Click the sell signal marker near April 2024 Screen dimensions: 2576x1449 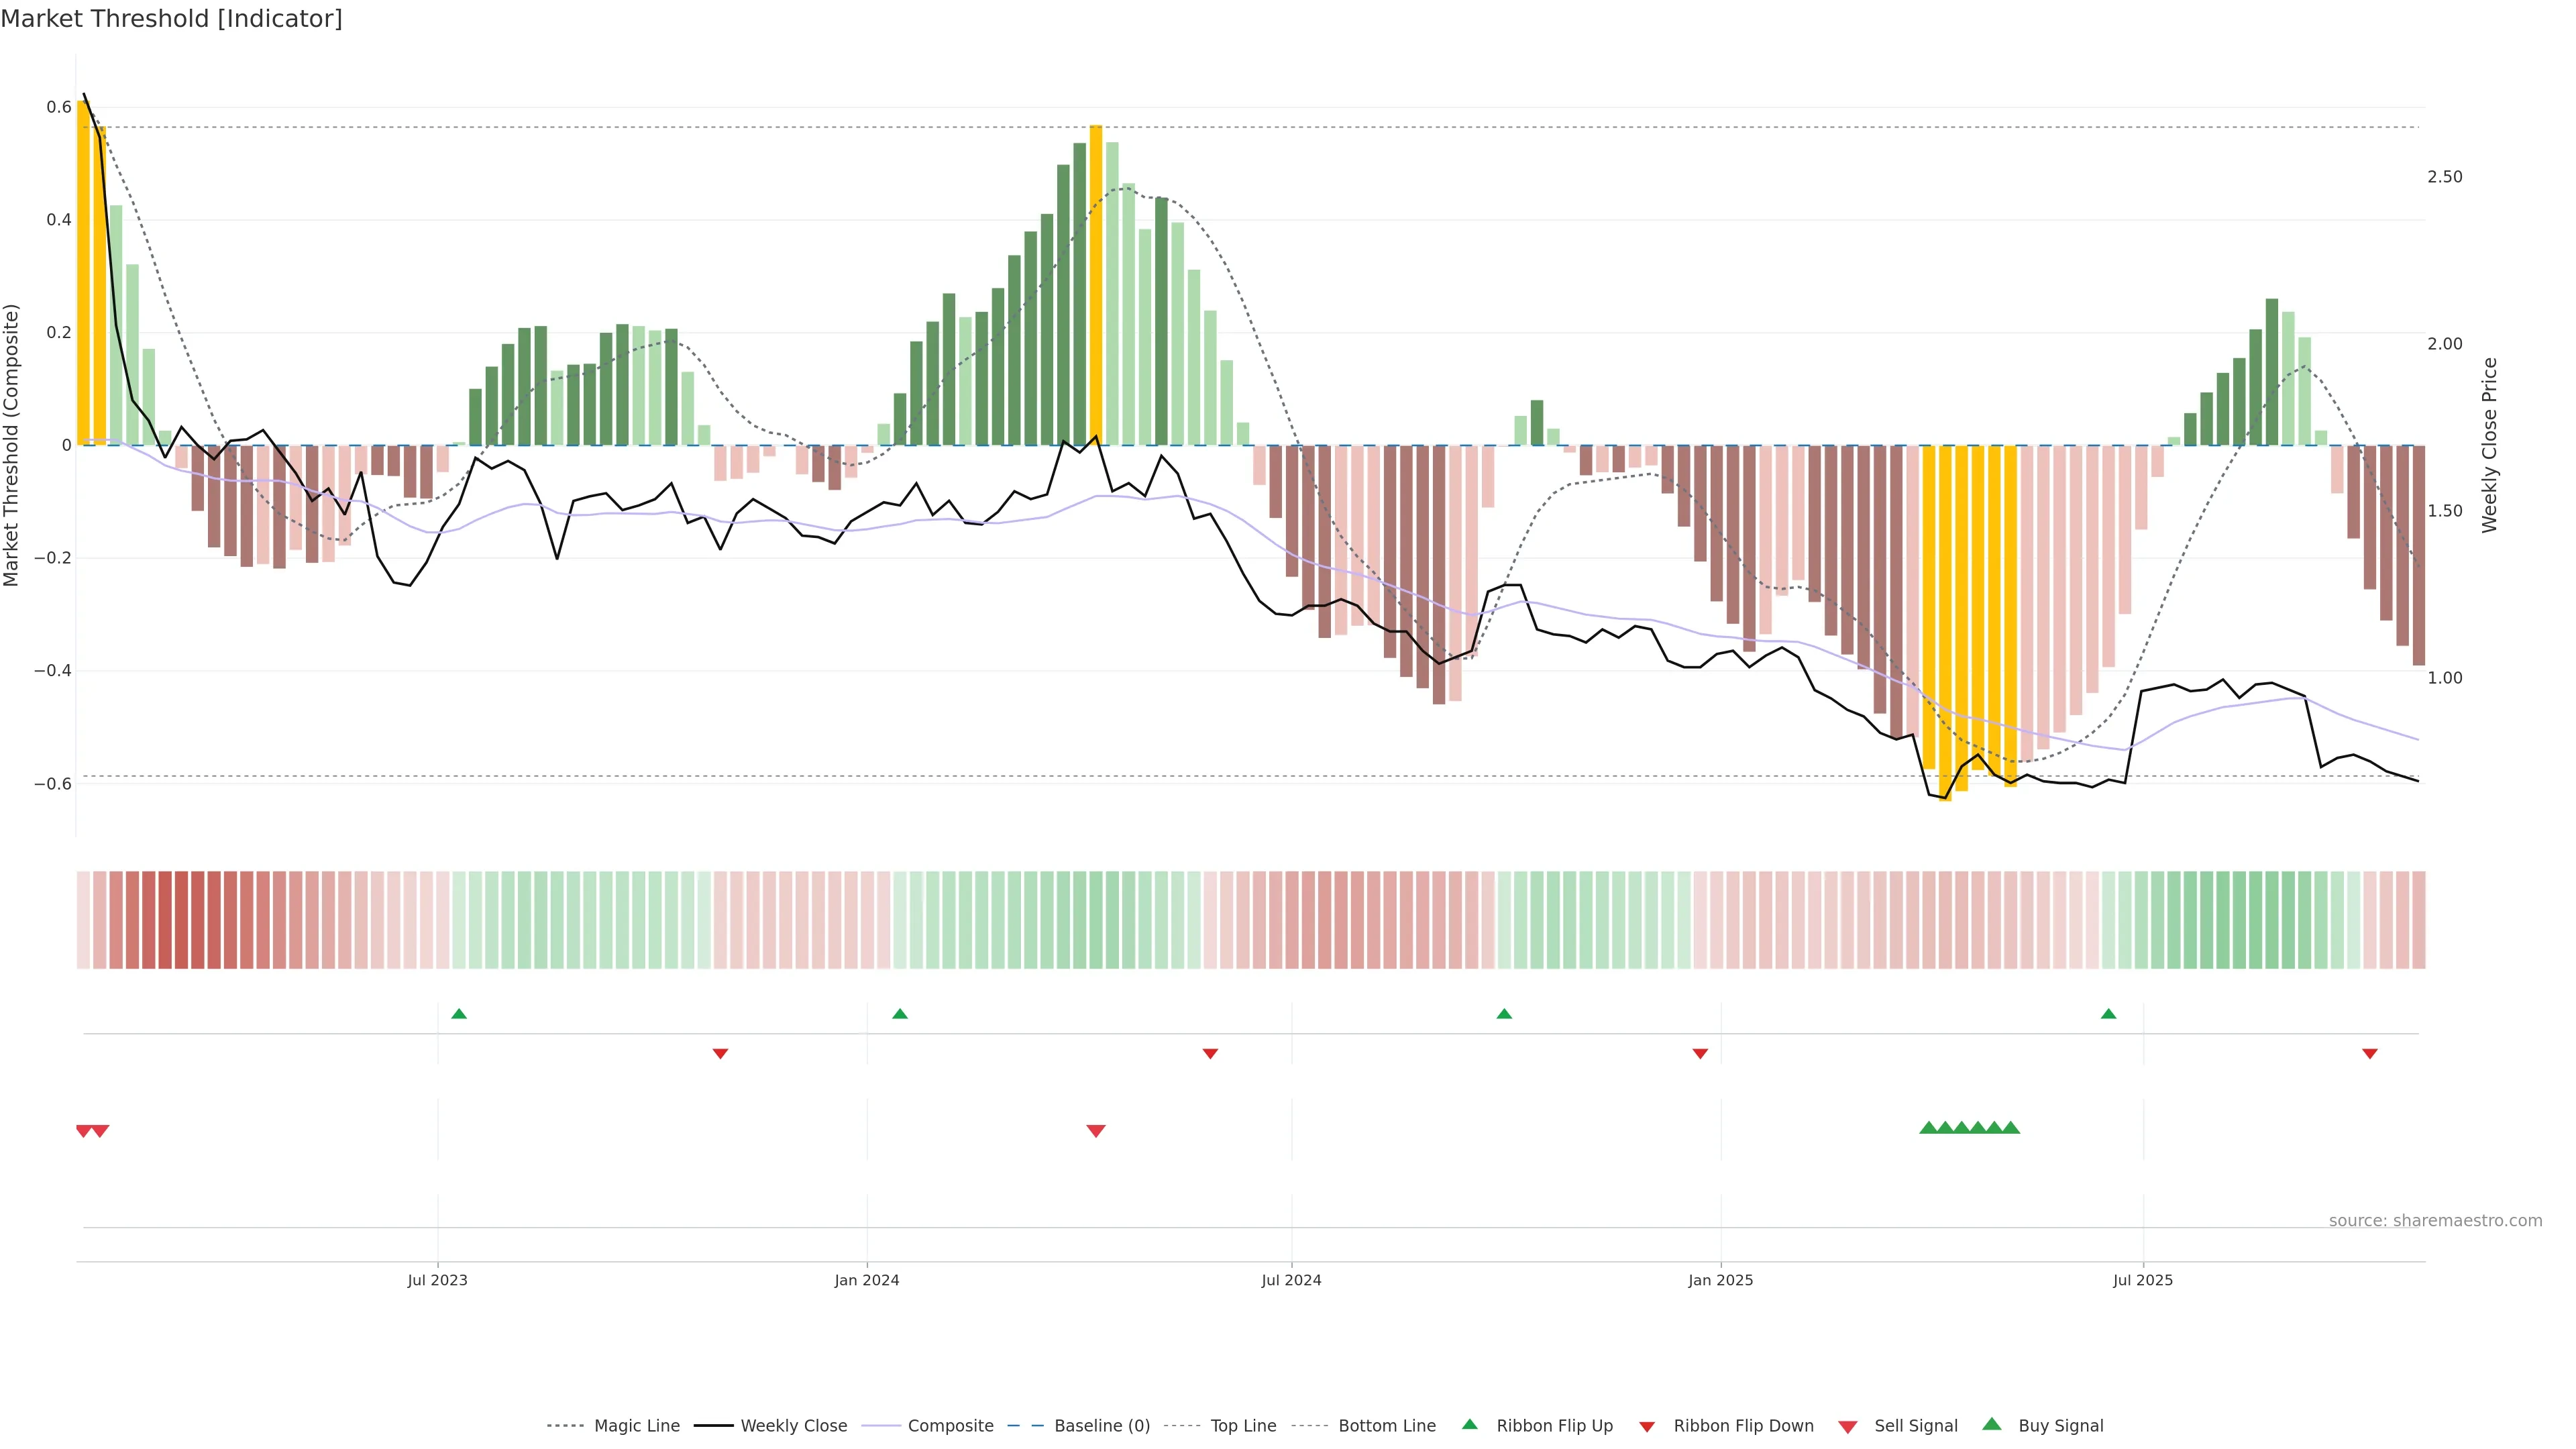click(1096, 1131)
